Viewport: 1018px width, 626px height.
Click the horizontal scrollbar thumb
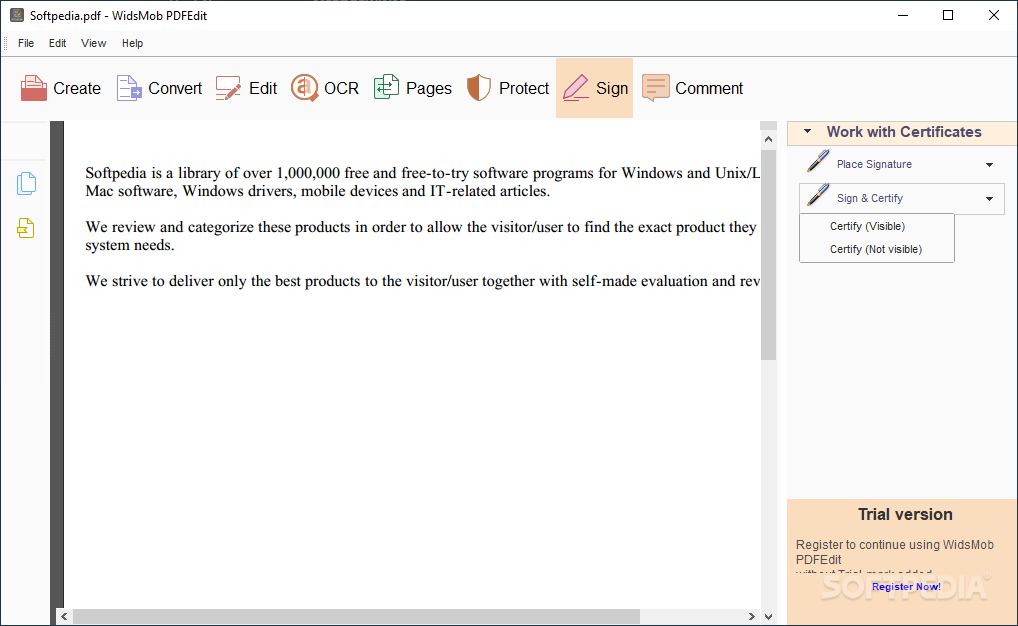(356, 616)
